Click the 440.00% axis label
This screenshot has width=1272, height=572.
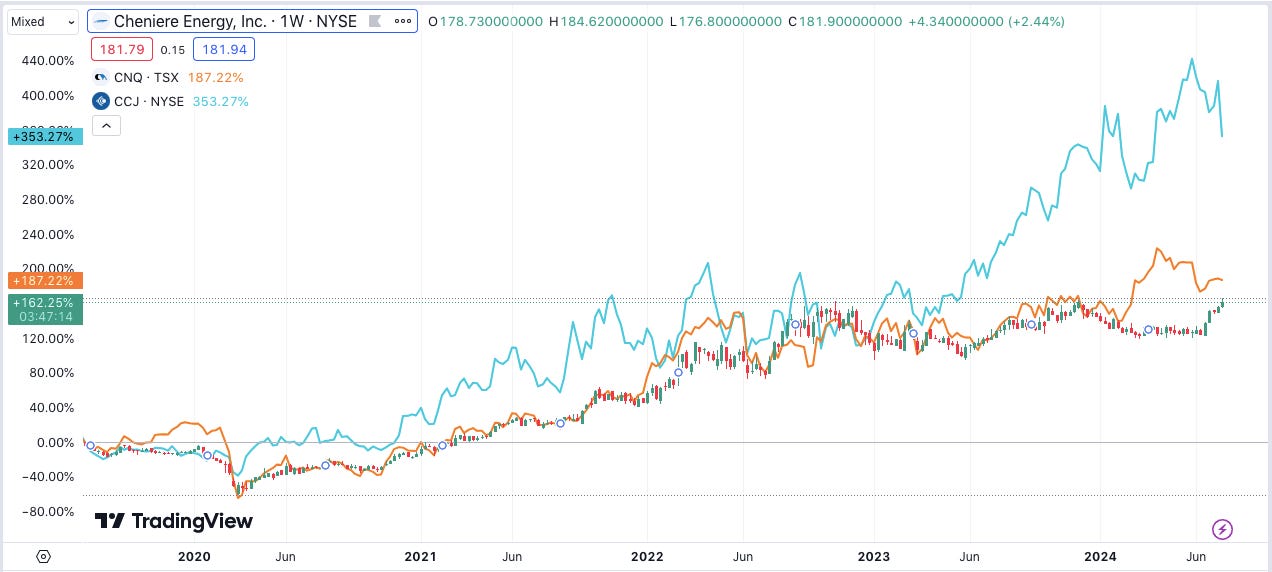[47, 61]
